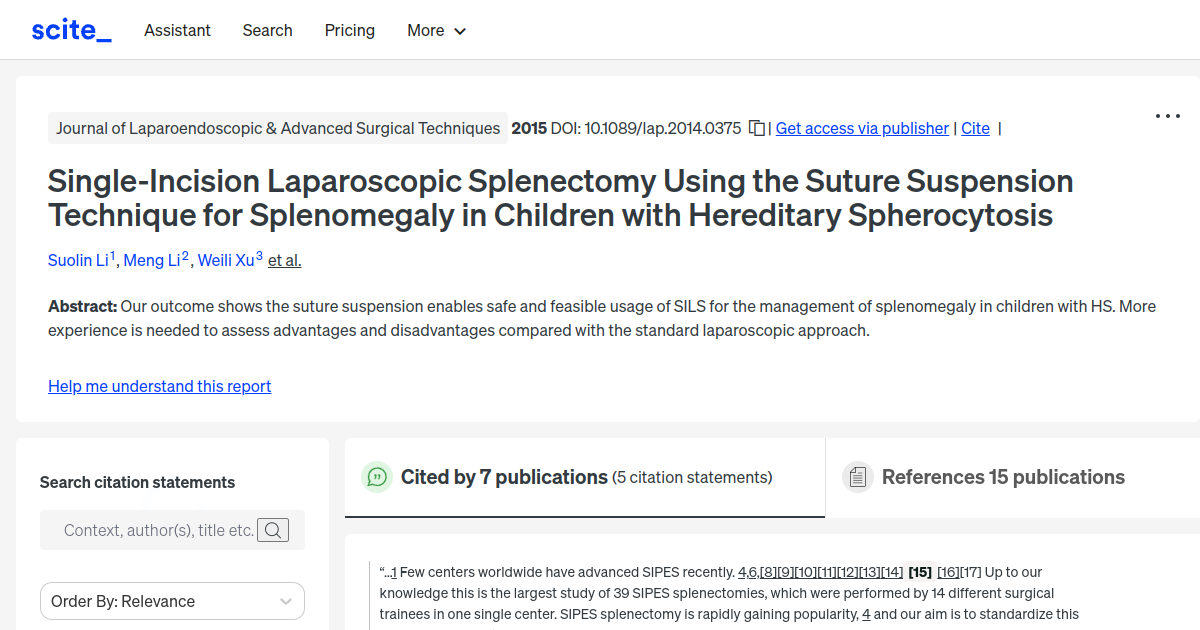The width and height of the screenshot is (1200, 630).
Task: Click the search magnifier icon button
Action: 273,530
